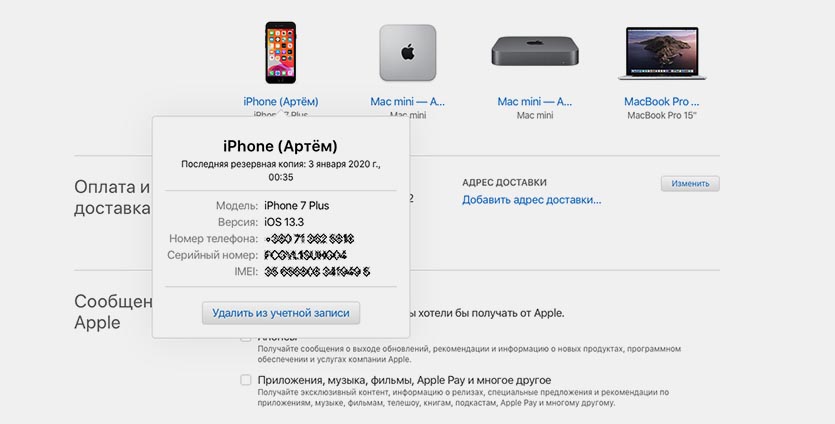Click Добавить адрес доставки link

[x=531, y=200]
